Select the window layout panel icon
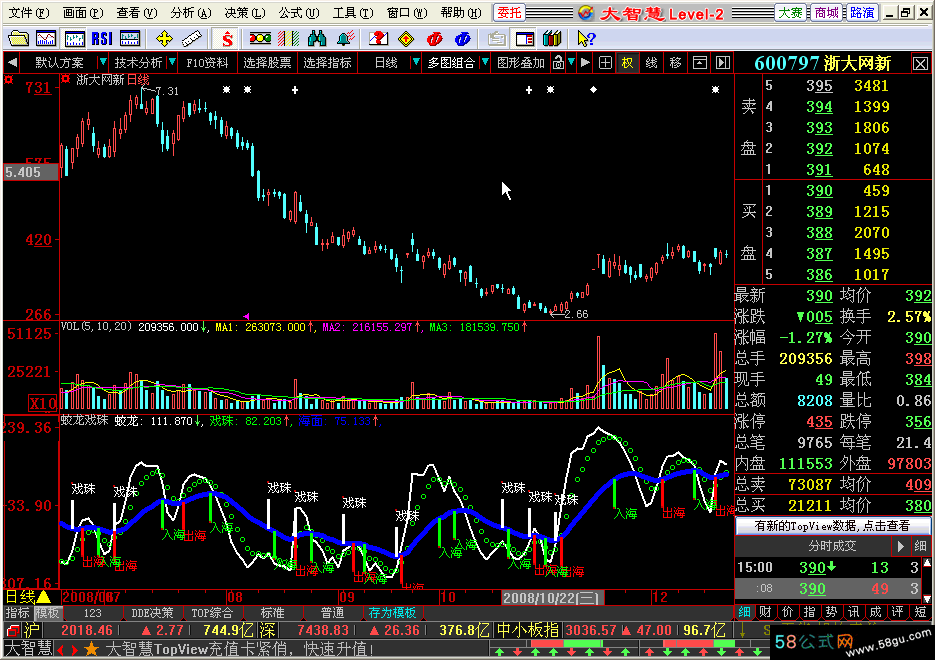 click(x=525, y=39)
